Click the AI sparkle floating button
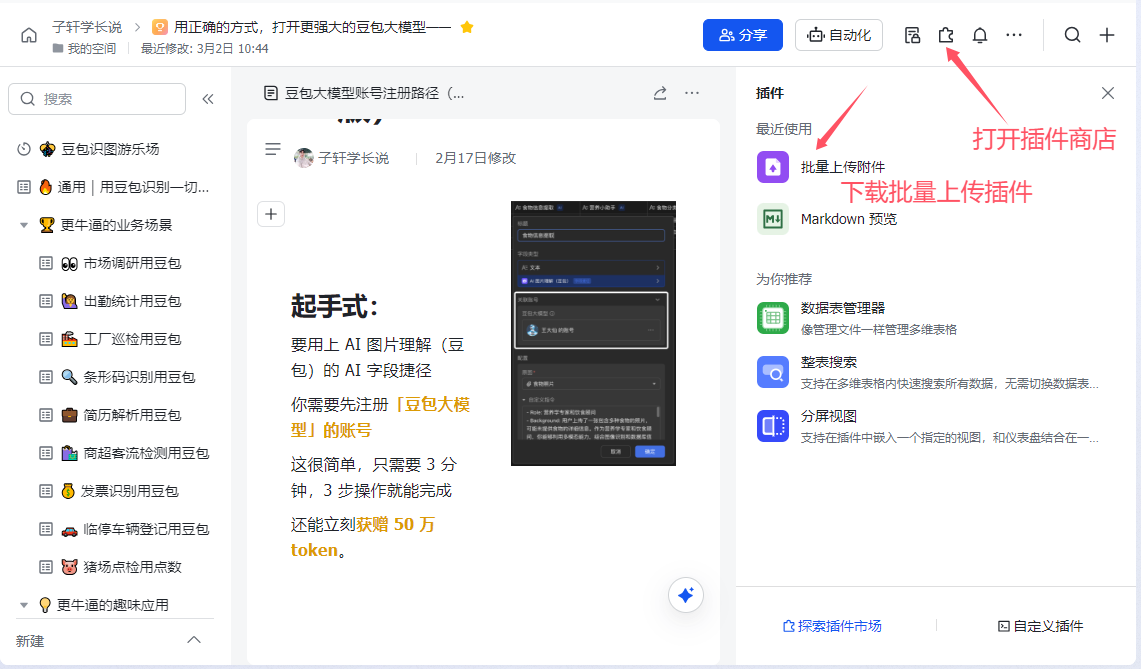Screen dimensions: 1141x669 tap(685, 595)
